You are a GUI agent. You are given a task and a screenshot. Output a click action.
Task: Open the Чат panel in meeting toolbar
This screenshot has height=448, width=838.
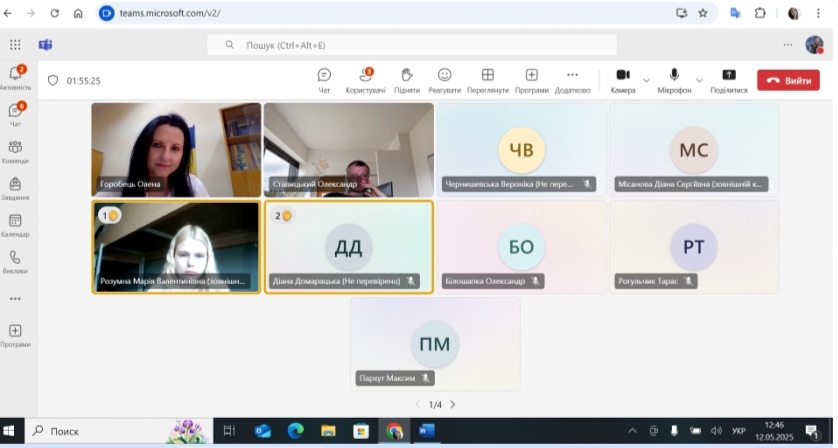pyautogui.click(x=324, y=79)
